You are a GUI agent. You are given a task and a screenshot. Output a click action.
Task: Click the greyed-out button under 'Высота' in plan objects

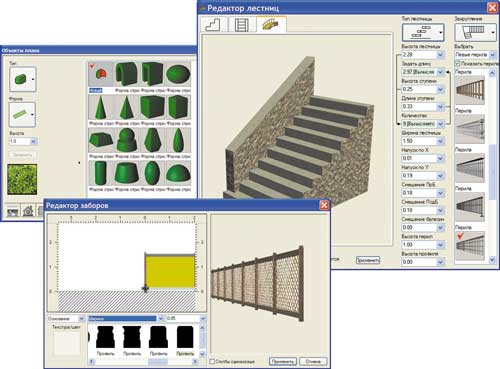22,155
